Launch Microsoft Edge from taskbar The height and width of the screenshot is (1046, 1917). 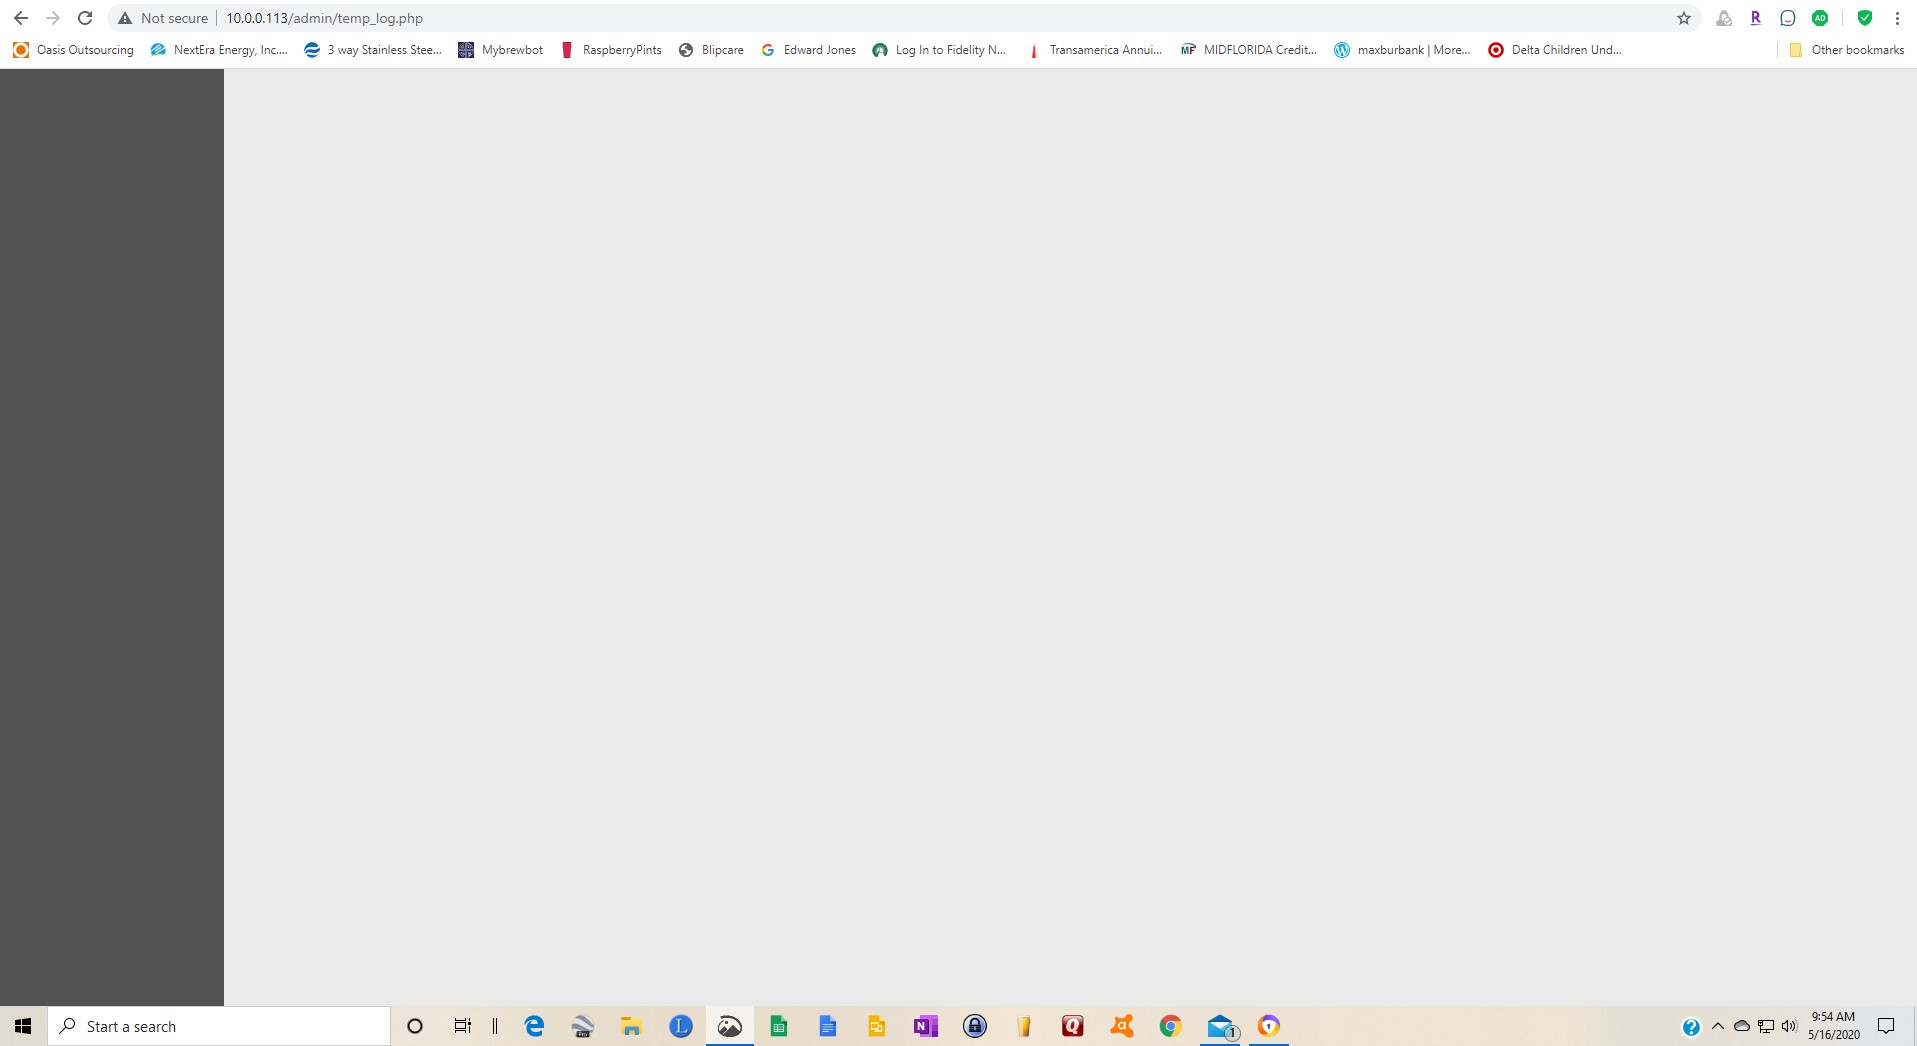[x=534, y=1026]
